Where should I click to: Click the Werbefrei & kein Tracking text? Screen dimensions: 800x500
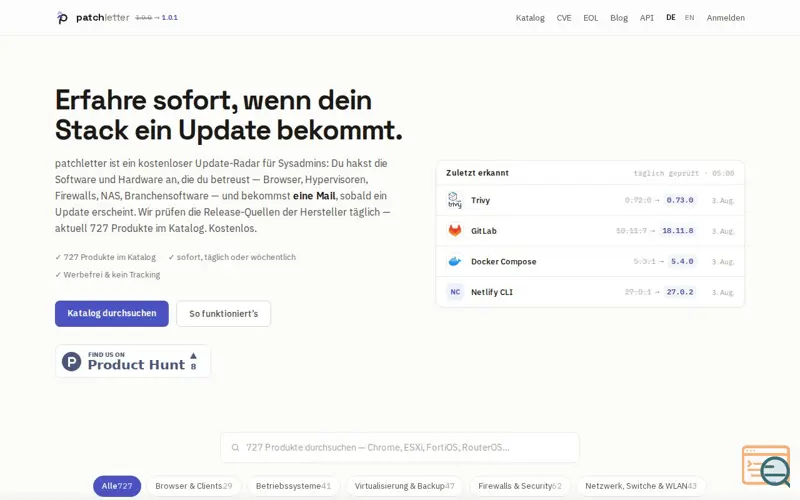click(108, 274)
